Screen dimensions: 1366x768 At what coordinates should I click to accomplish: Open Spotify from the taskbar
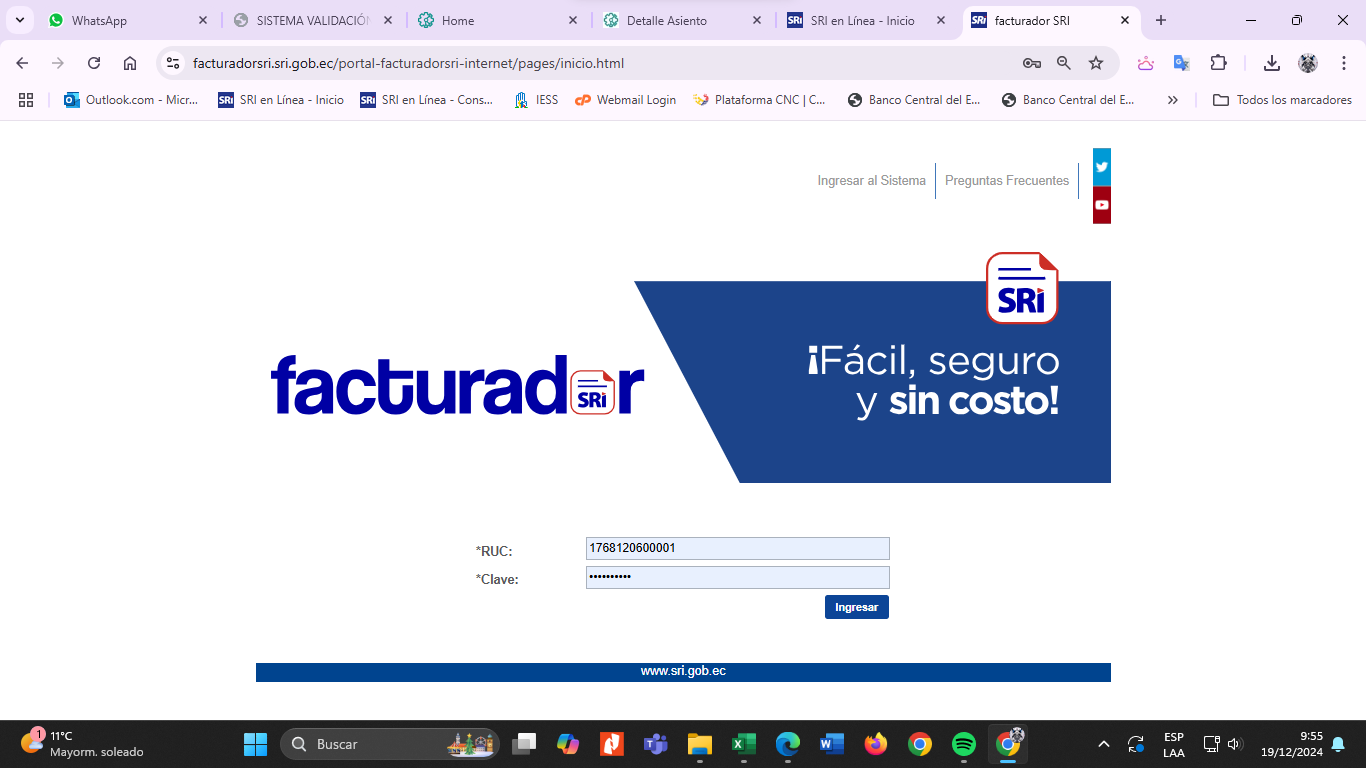963,744
